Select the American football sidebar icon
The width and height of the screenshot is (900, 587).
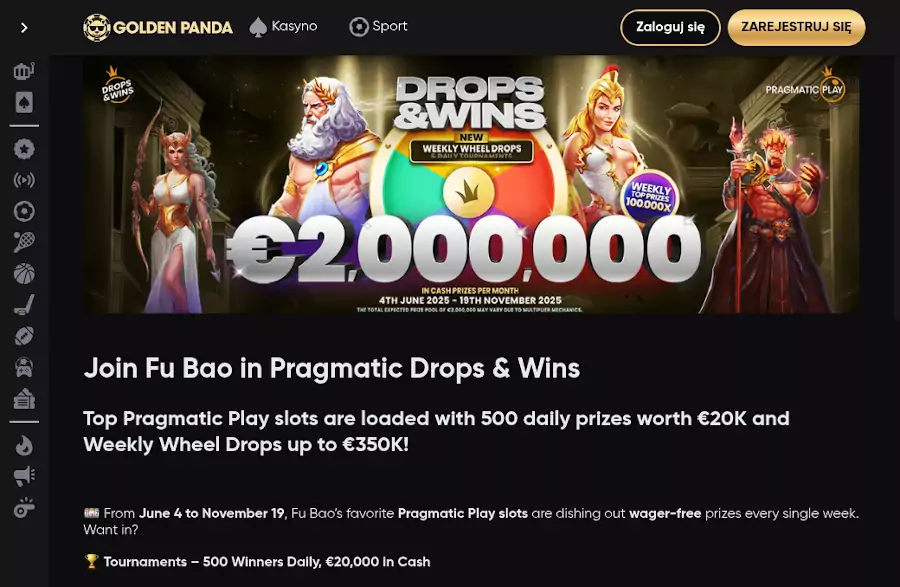24,336
